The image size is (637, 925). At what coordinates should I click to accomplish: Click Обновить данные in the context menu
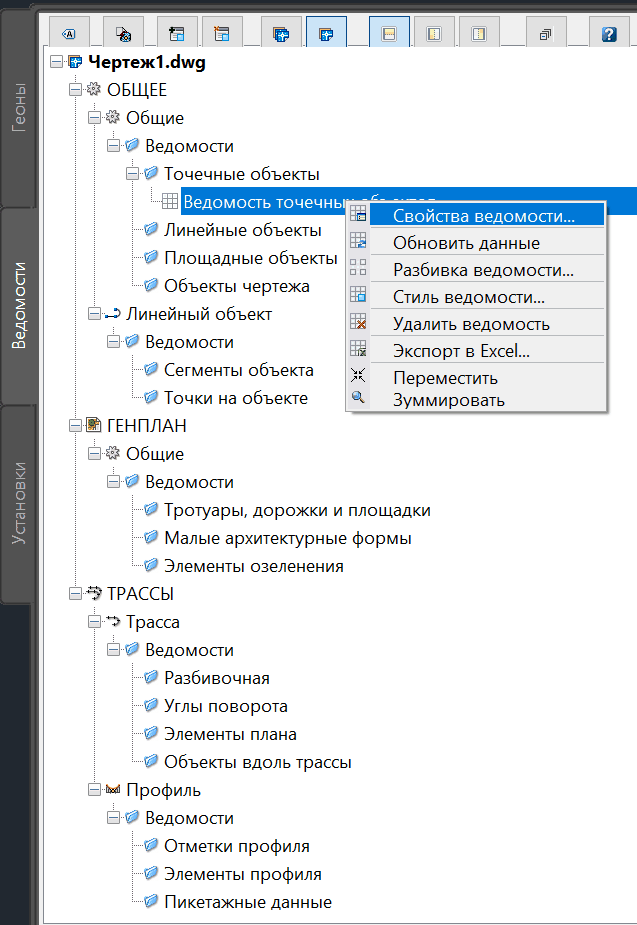[x=466, y=243]
